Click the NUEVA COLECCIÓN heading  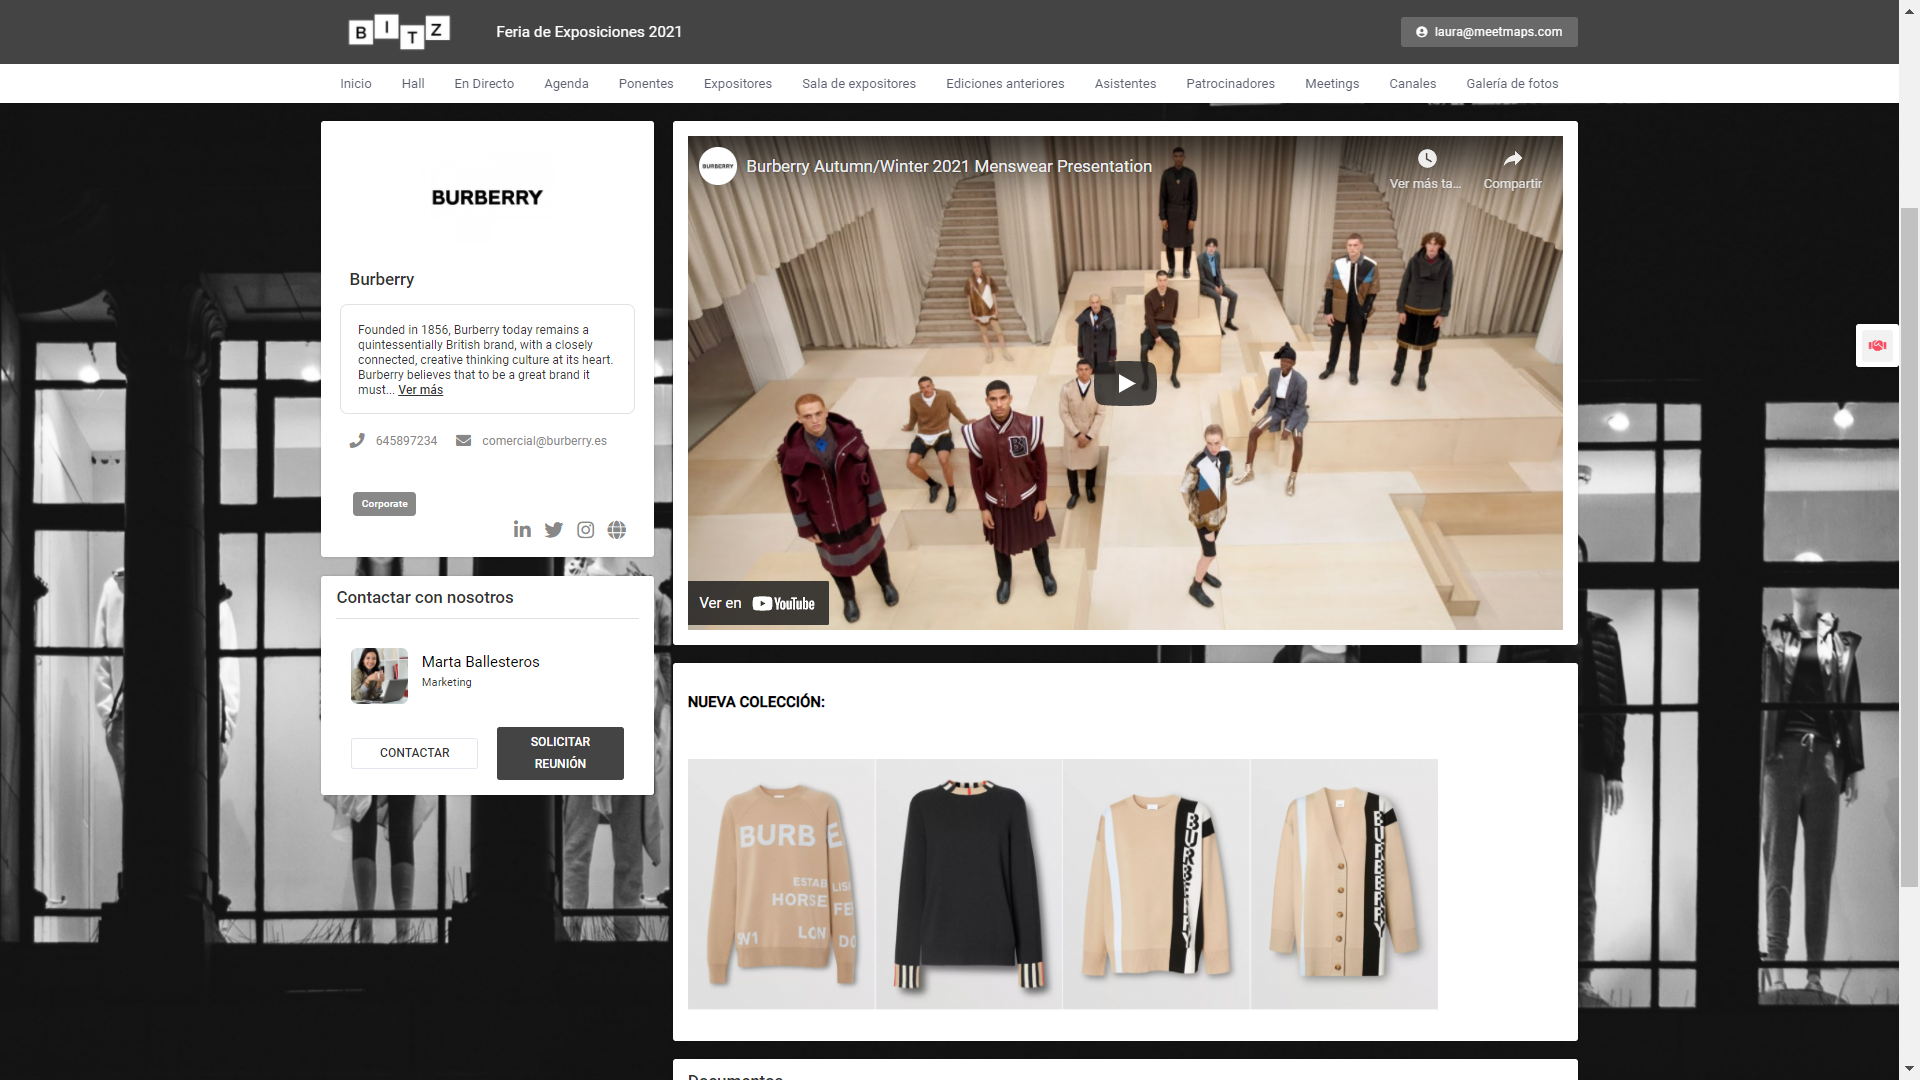[756, 702]
